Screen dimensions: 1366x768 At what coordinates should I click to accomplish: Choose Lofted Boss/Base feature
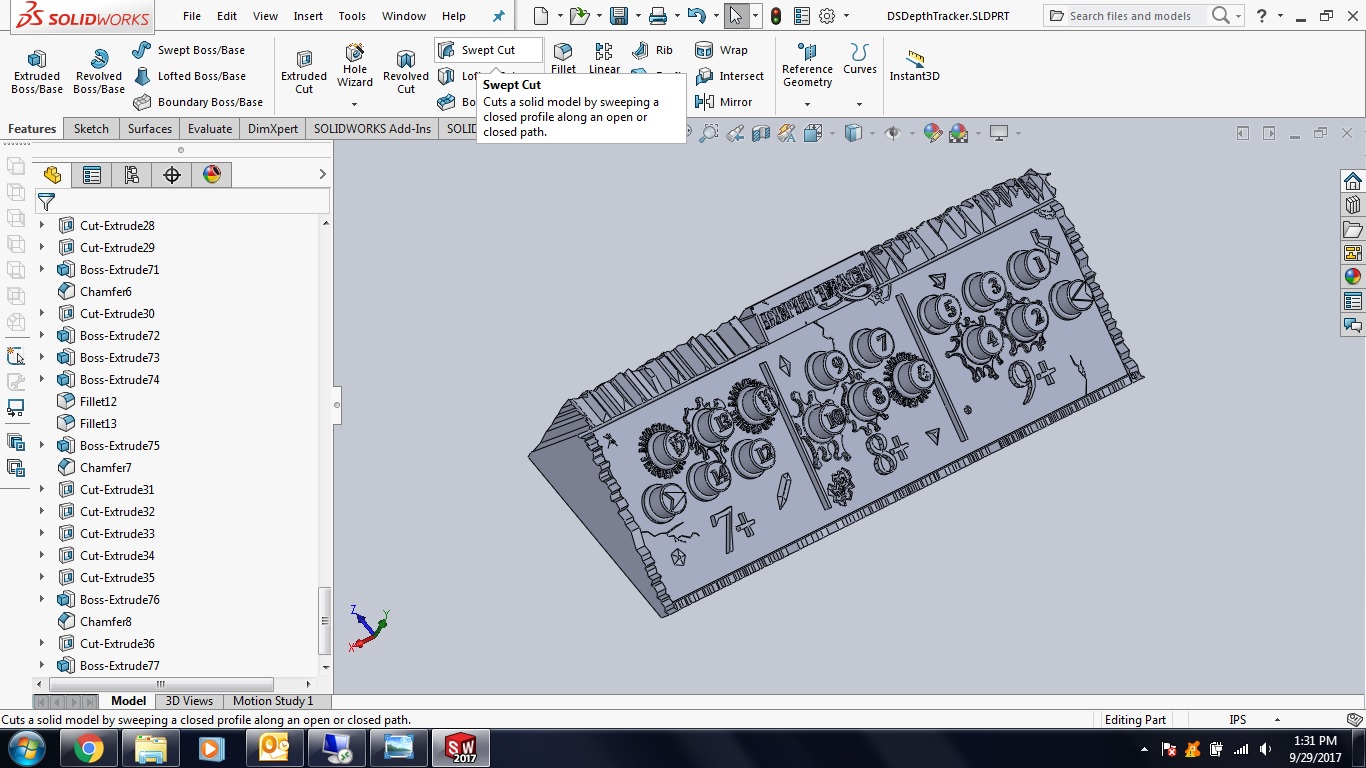[x=189, y=76]
